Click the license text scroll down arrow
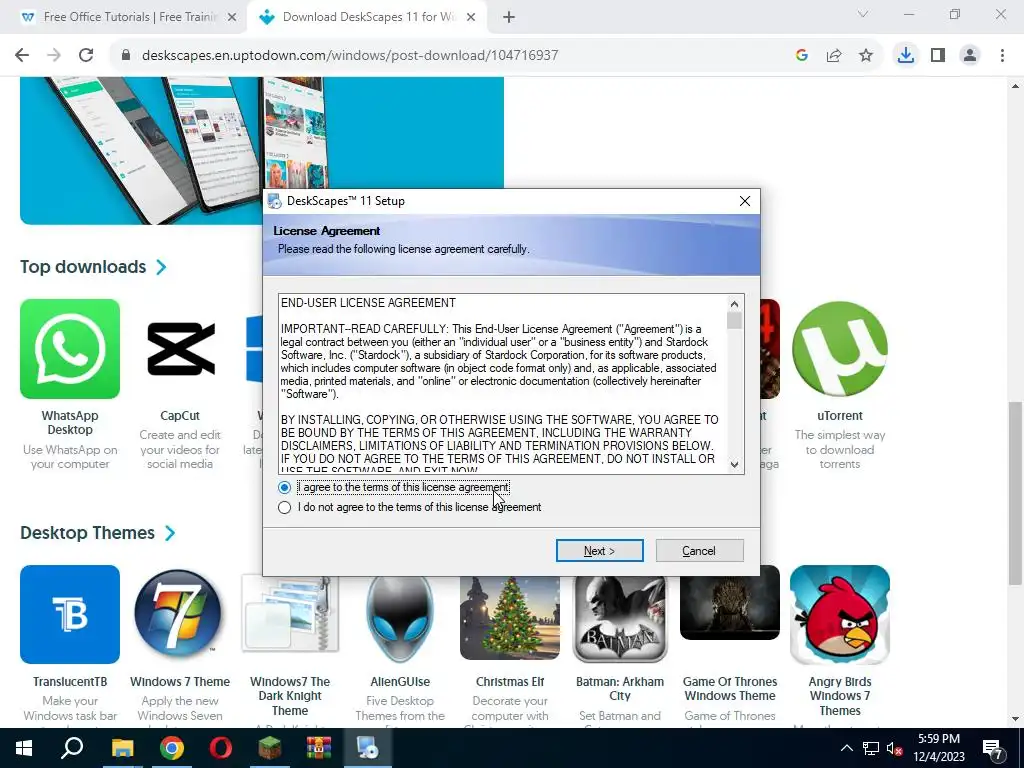The height and width of the screenshot is (768, 1024). (735, 464)
